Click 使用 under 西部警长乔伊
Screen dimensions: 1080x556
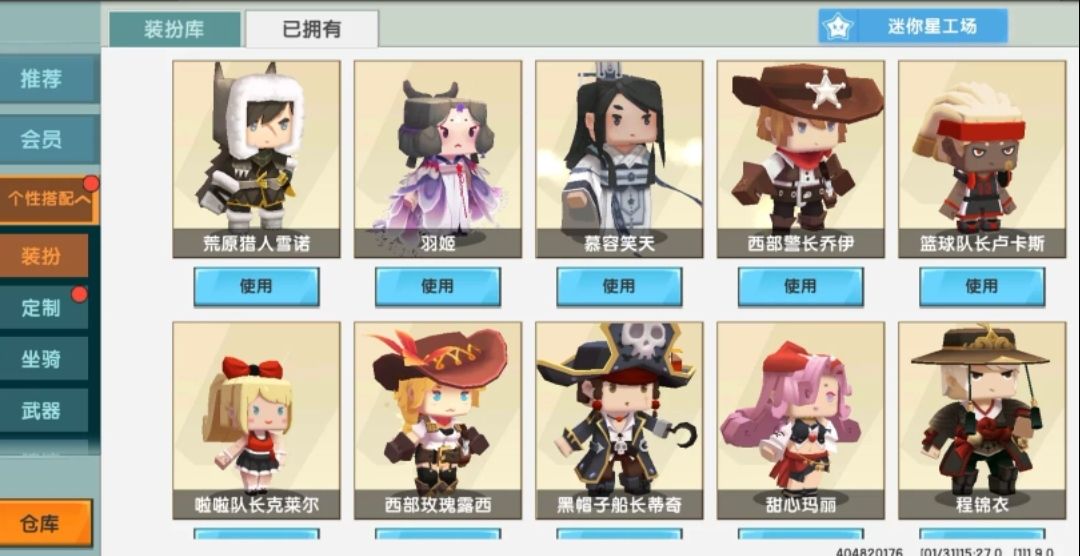[800, 286]
